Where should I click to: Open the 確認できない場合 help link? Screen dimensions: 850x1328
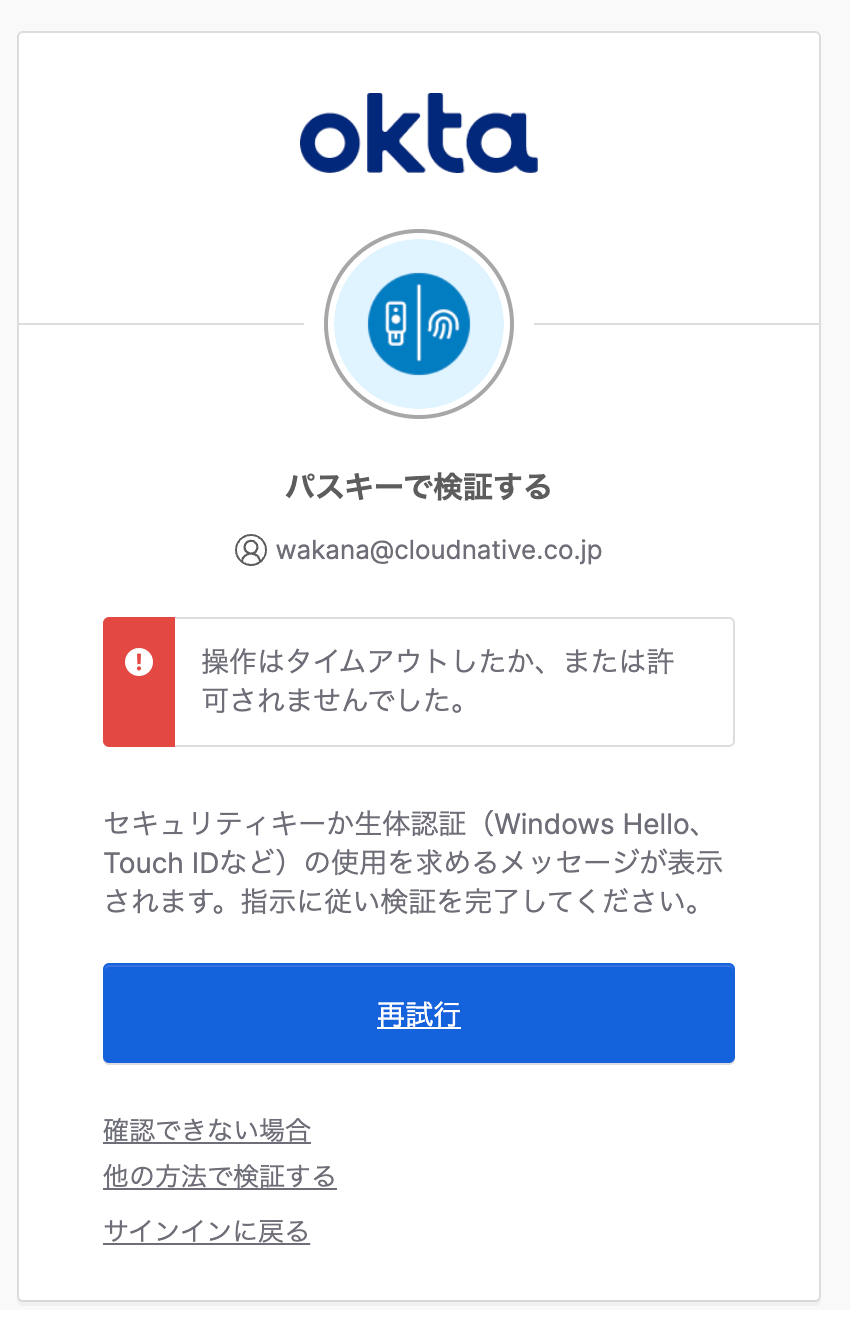click(x=207, y=1131)
